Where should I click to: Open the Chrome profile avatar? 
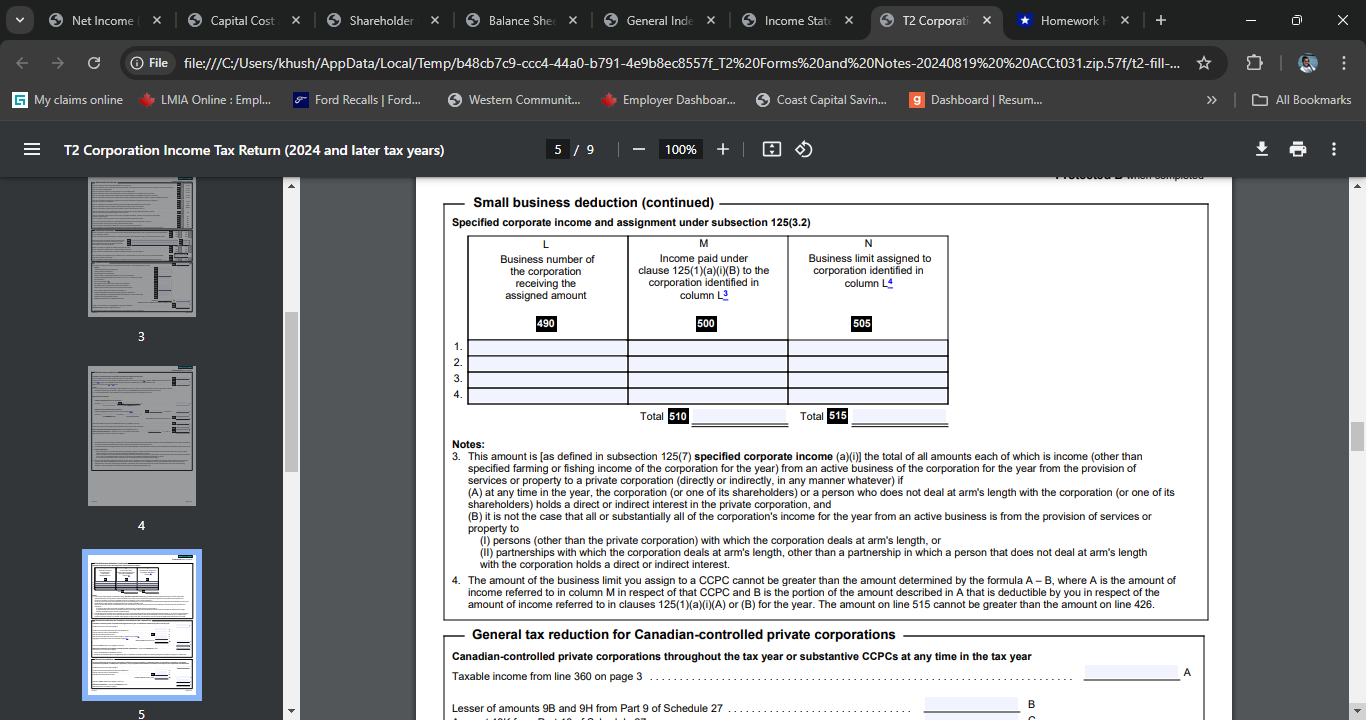(x=1308, y=61)
